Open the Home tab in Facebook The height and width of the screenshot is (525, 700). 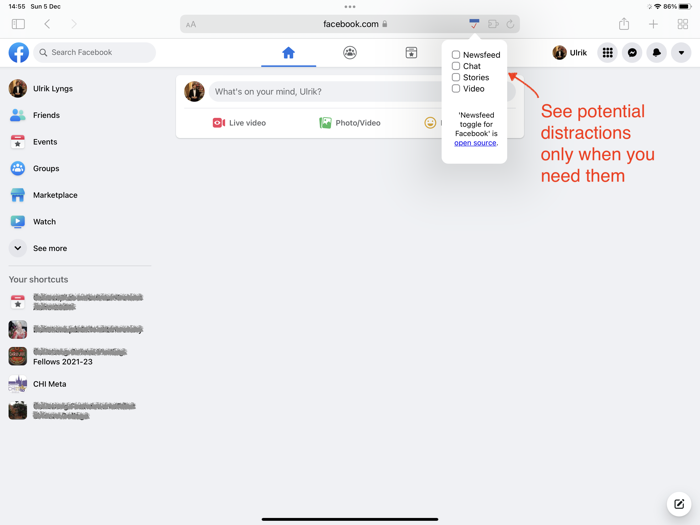288,53
